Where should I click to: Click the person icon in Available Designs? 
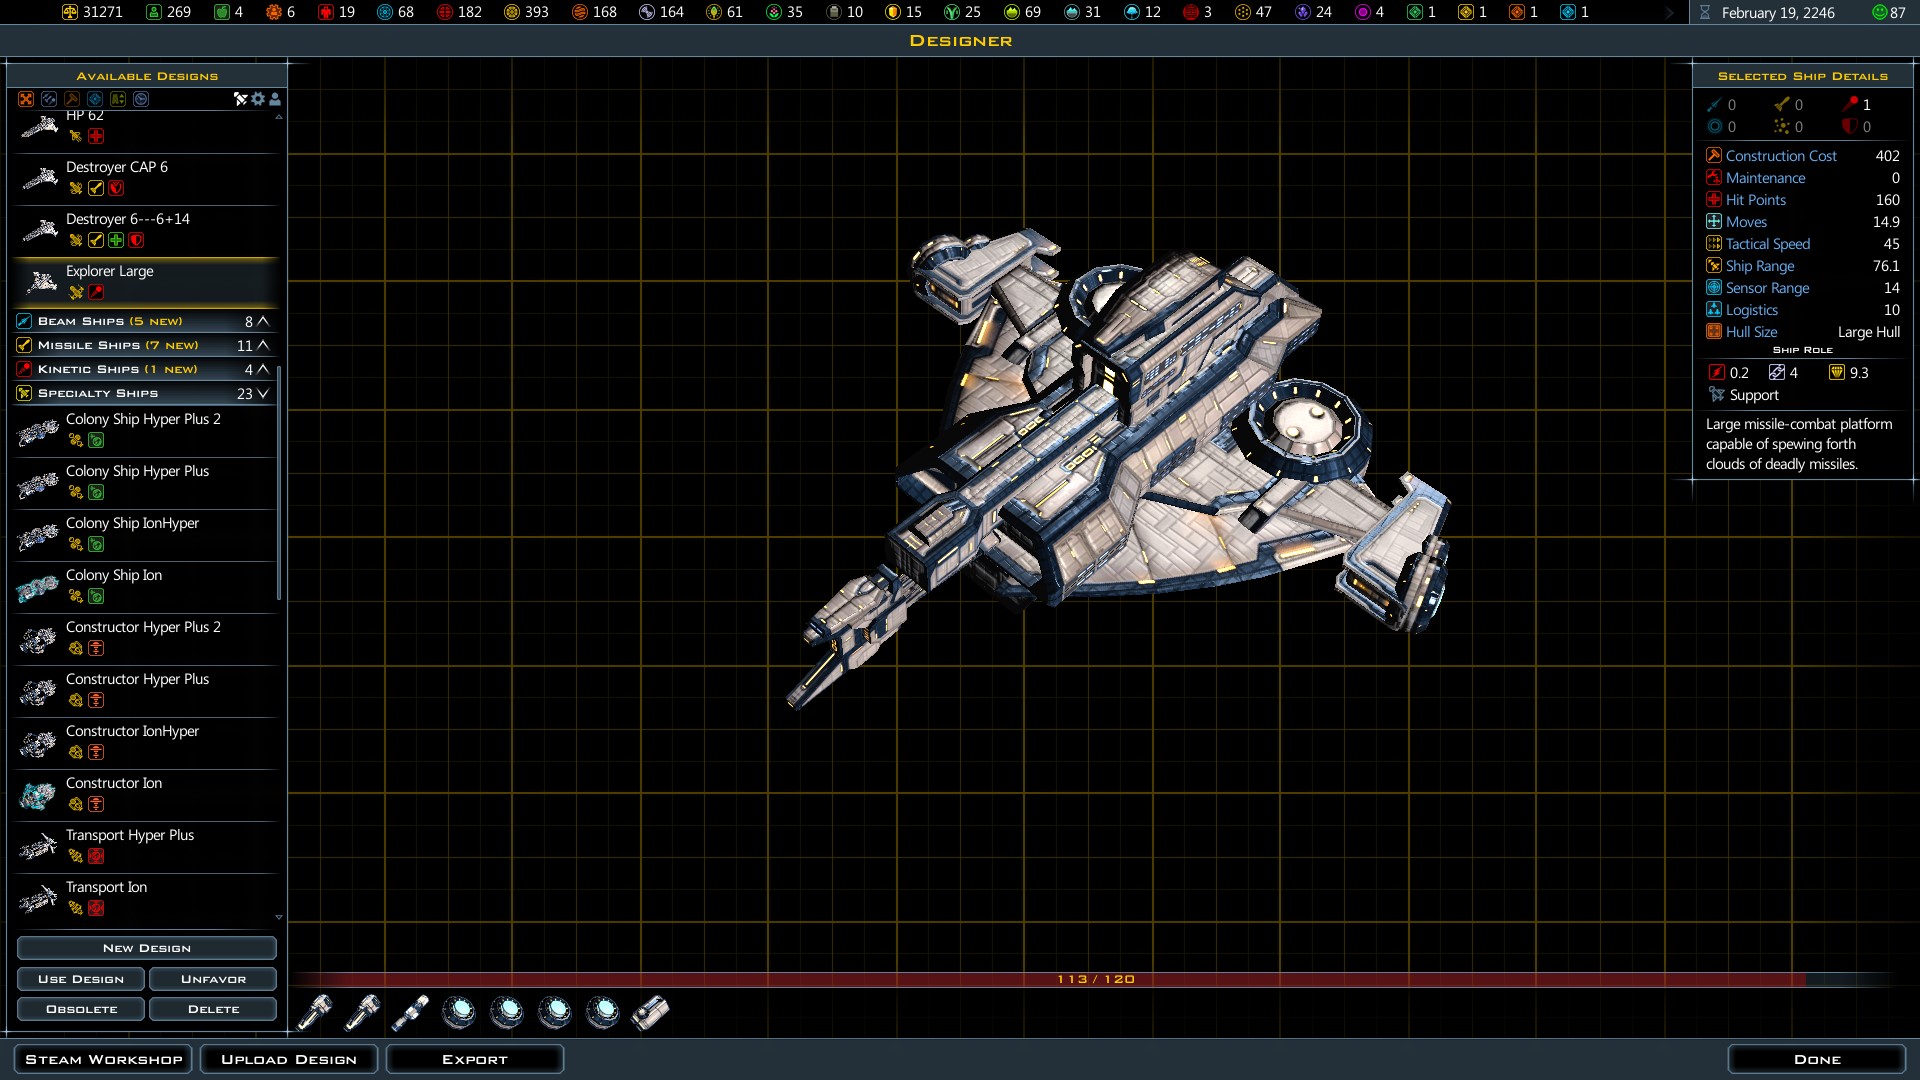point(275,99)
